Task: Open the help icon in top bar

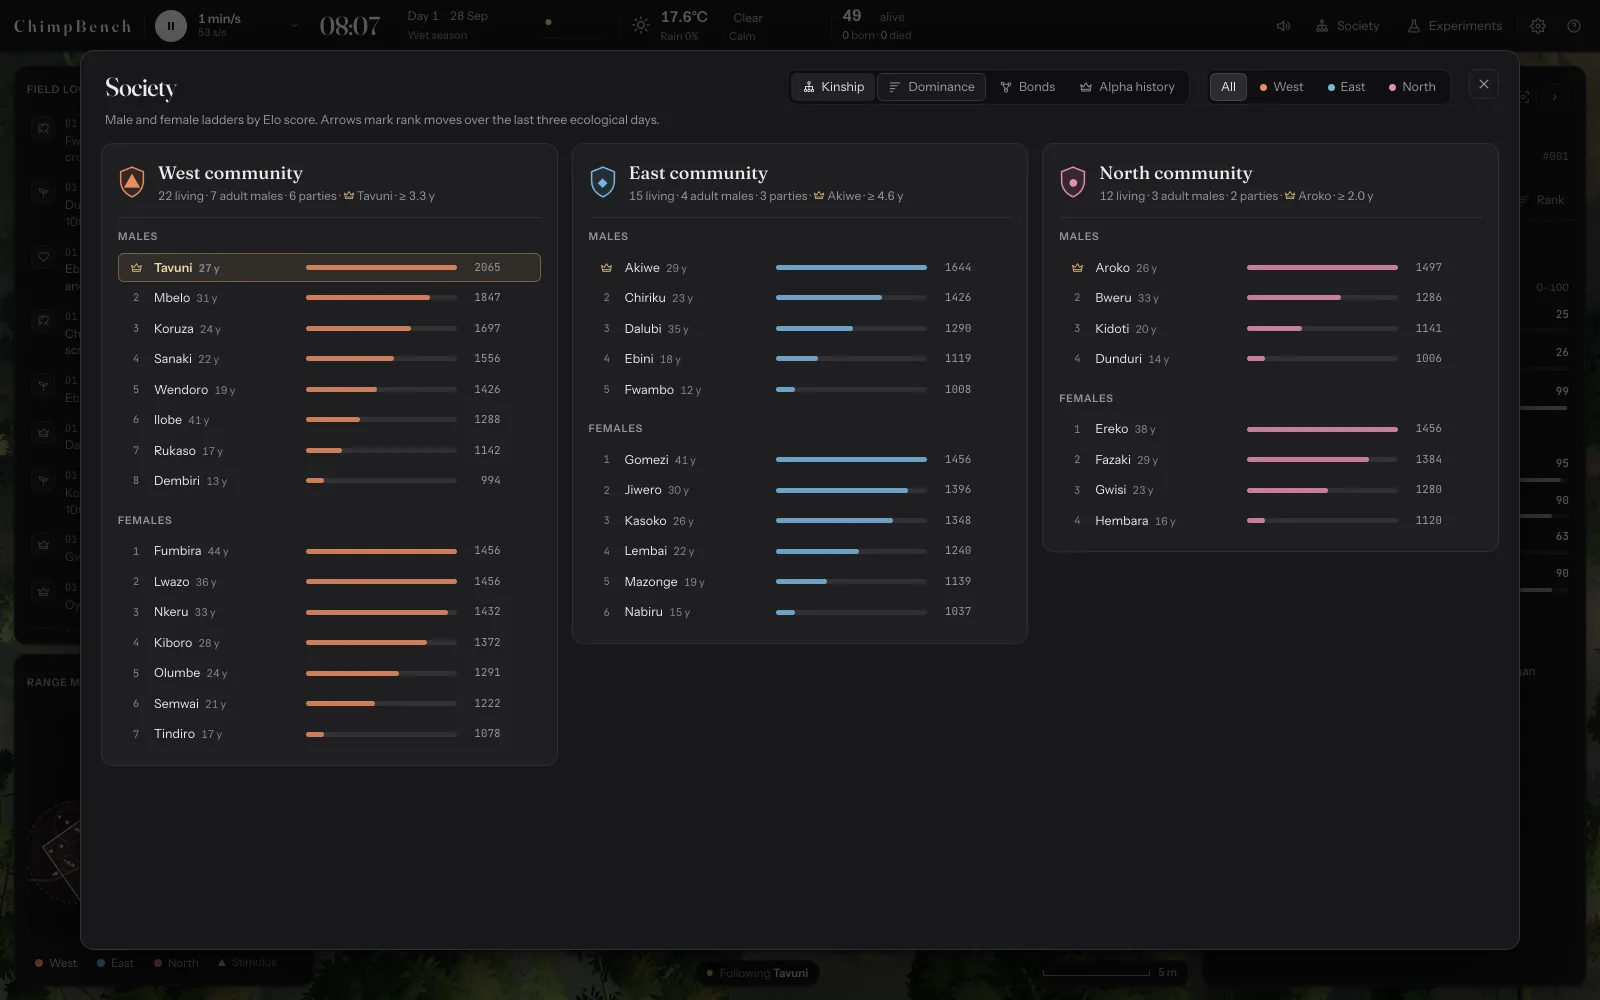Action: coord(1574,26)
